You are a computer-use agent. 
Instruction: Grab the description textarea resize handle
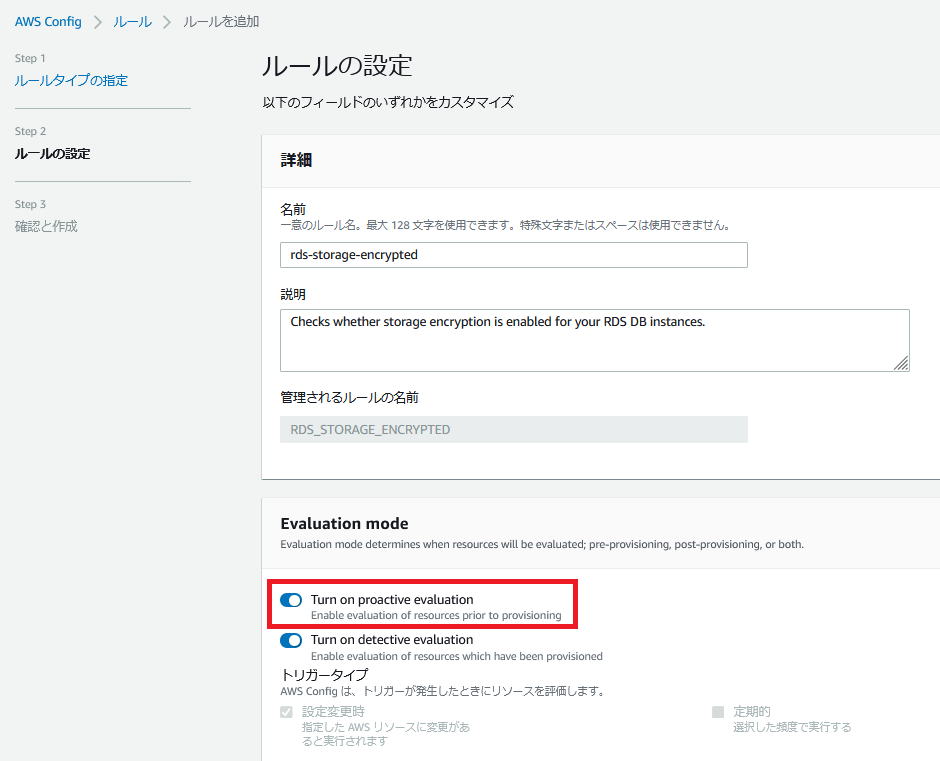901,363
